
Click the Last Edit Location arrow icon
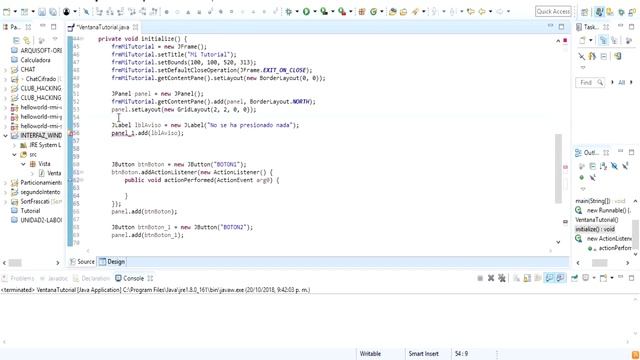click(x=471, y=12)
